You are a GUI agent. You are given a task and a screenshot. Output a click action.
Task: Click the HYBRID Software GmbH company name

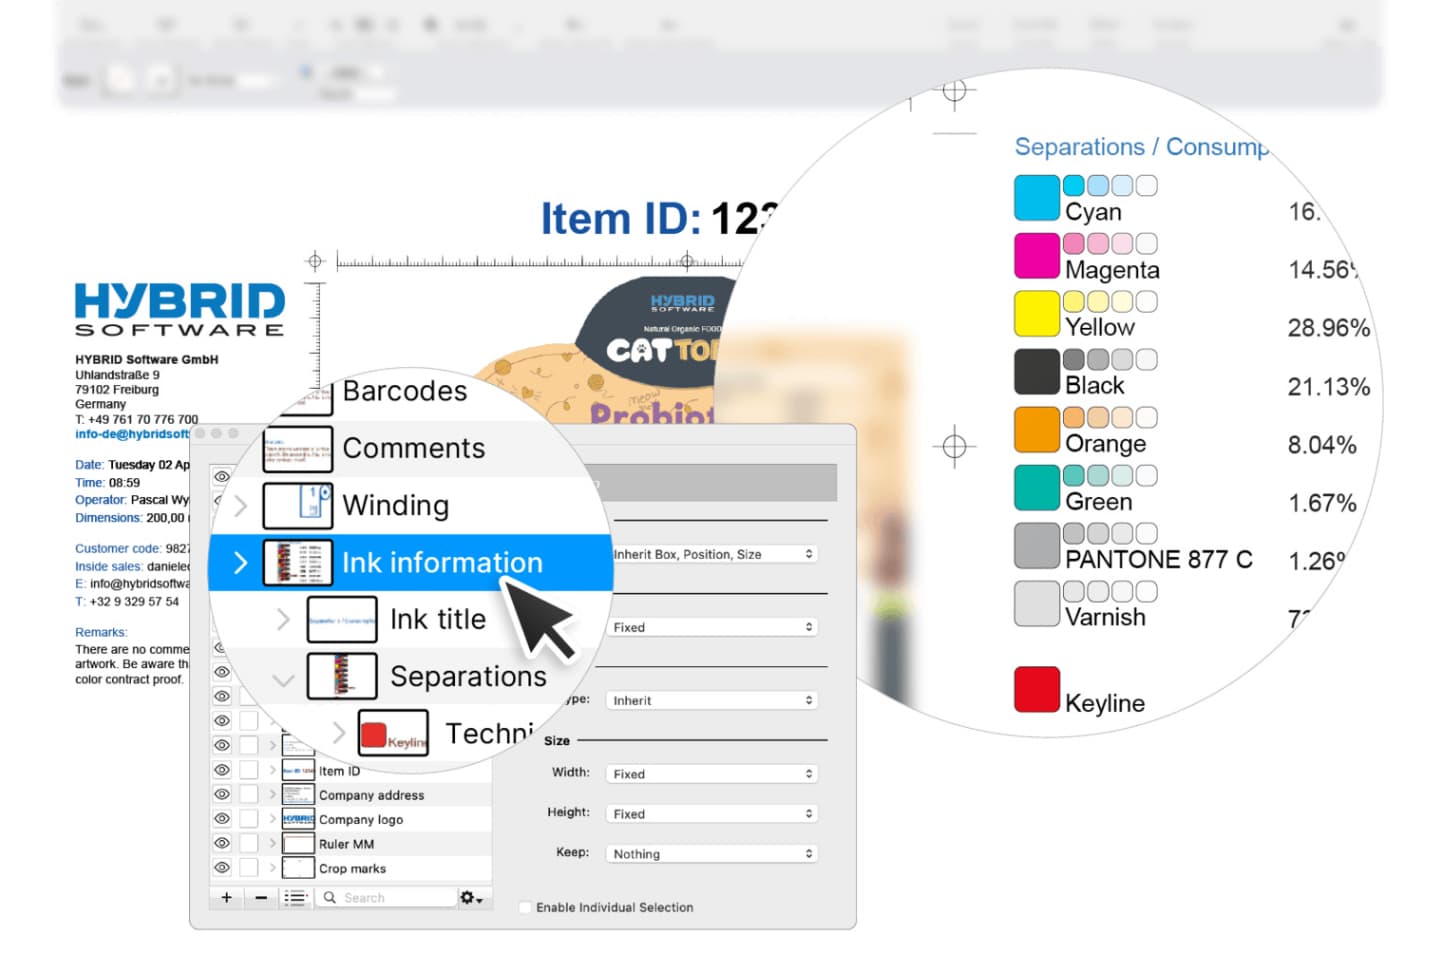pyautogui.click(x=147, y=359)
